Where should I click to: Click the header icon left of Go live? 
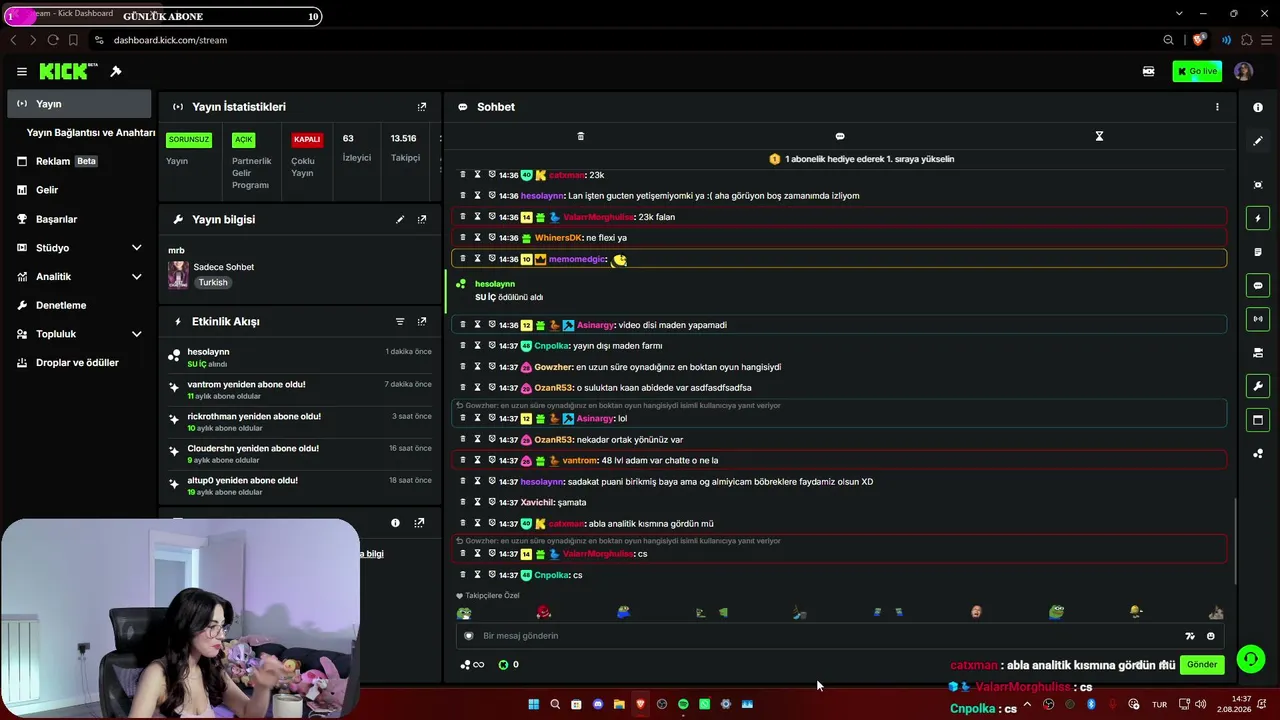[x=1149, y=72]
